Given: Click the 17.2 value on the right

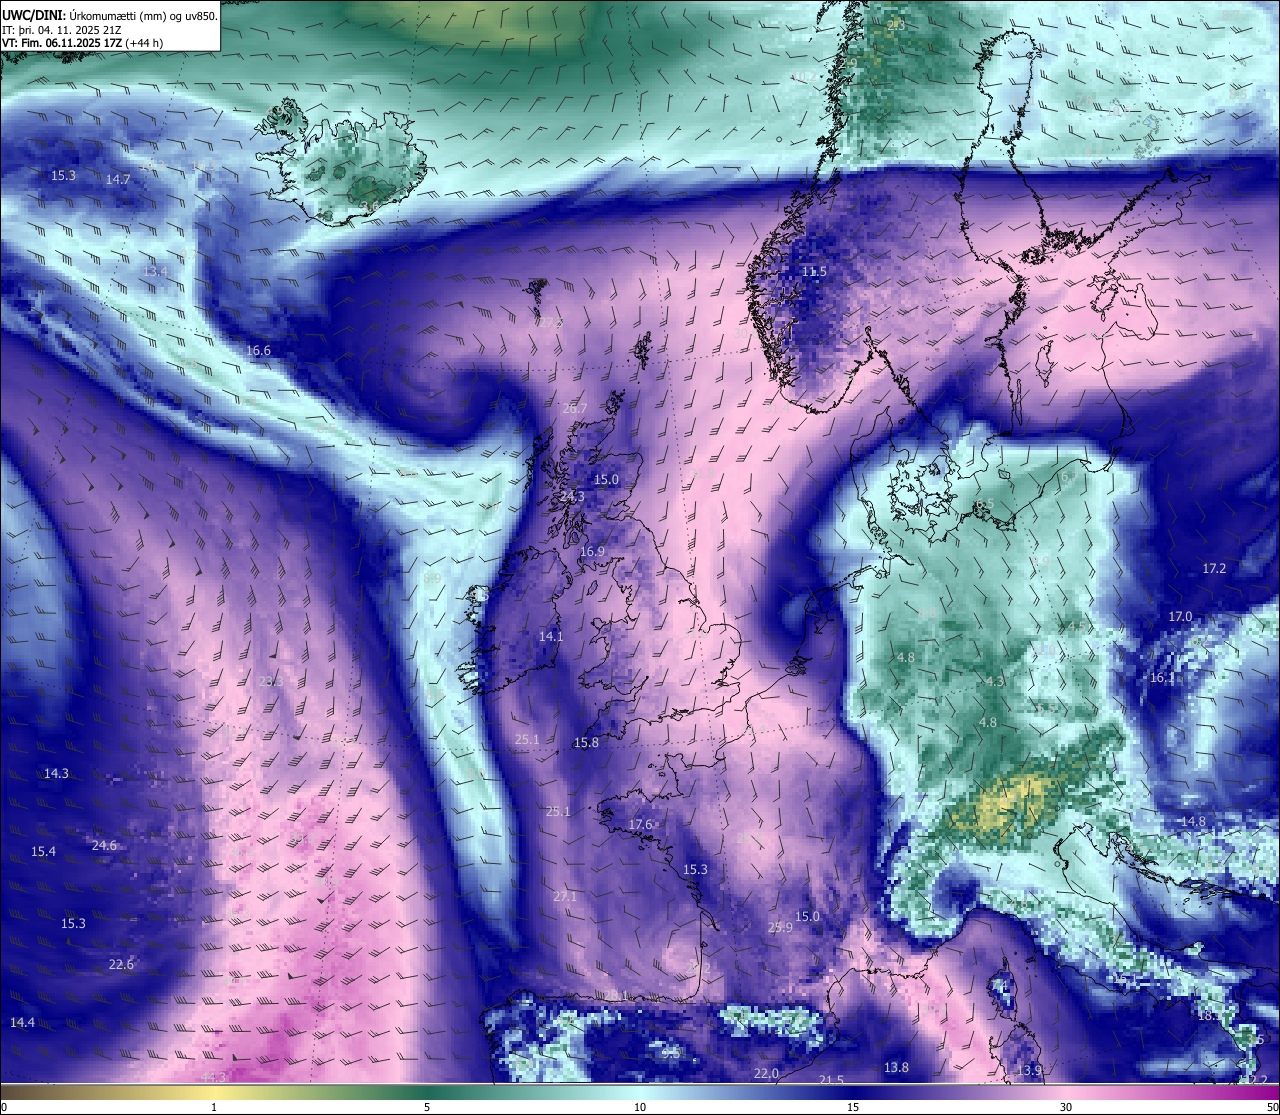Looking at the screenshot, I should (x=1213, y=569).
